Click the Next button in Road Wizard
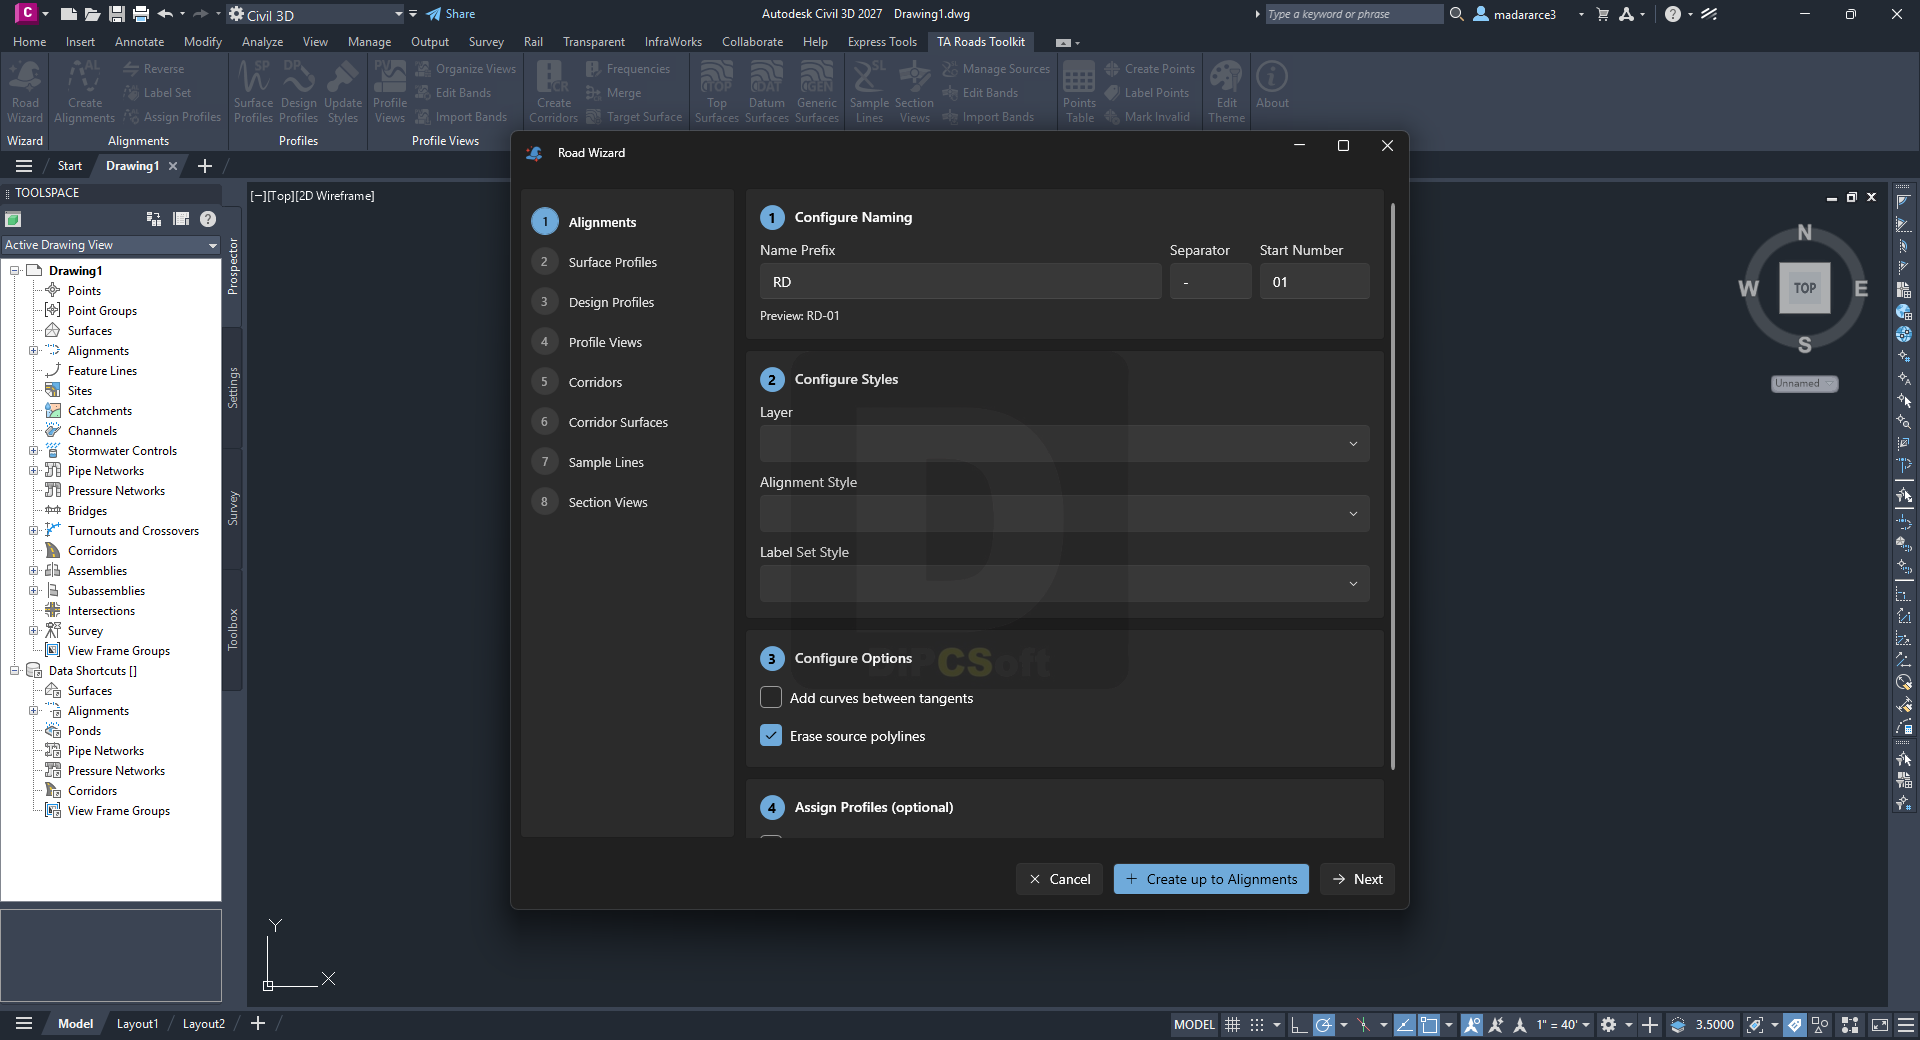 [1357, 879]
